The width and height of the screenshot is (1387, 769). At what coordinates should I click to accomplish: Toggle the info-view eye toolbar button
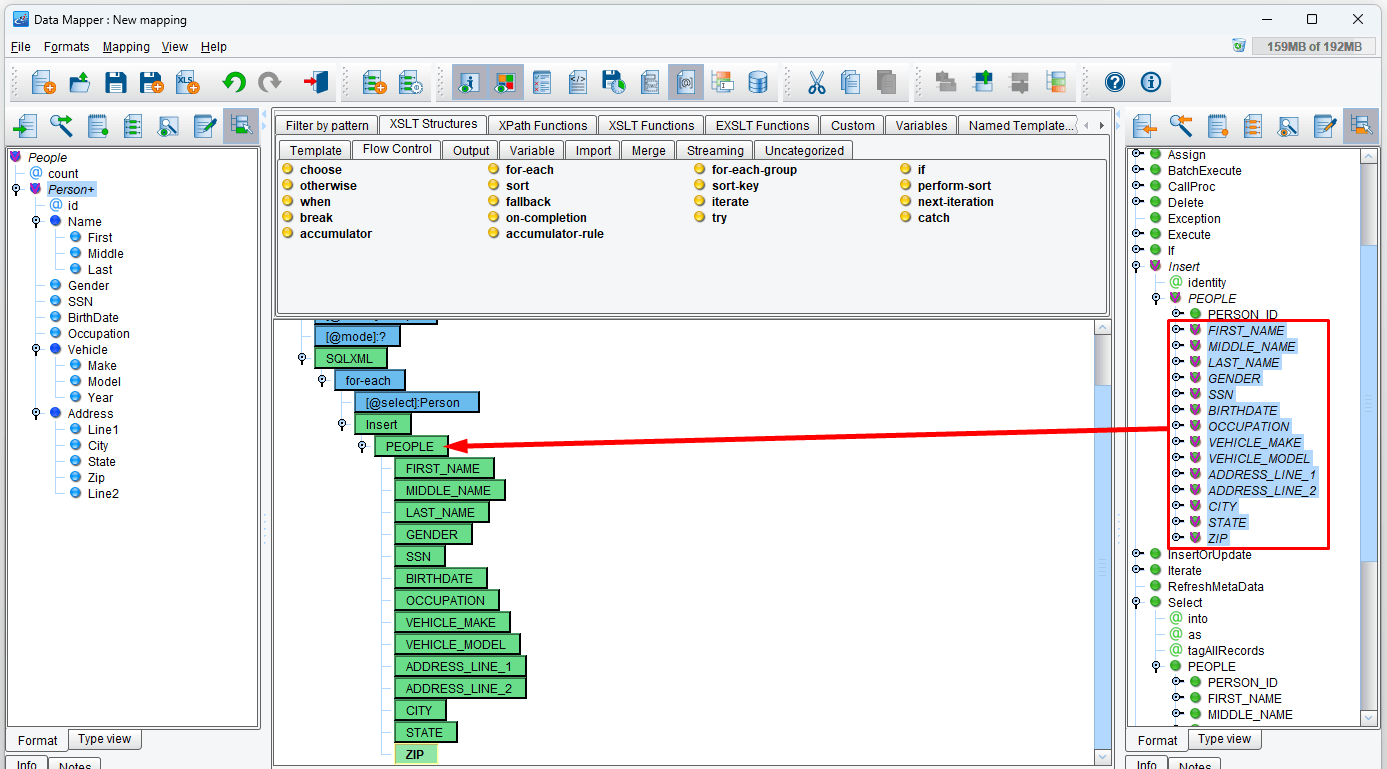click(469, 82)
